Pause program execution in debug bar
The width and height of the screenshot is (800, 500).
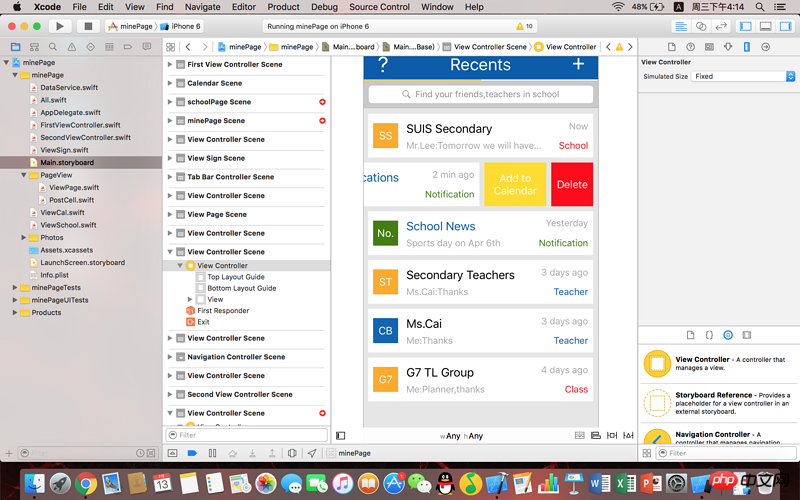(x=213, y=453)
